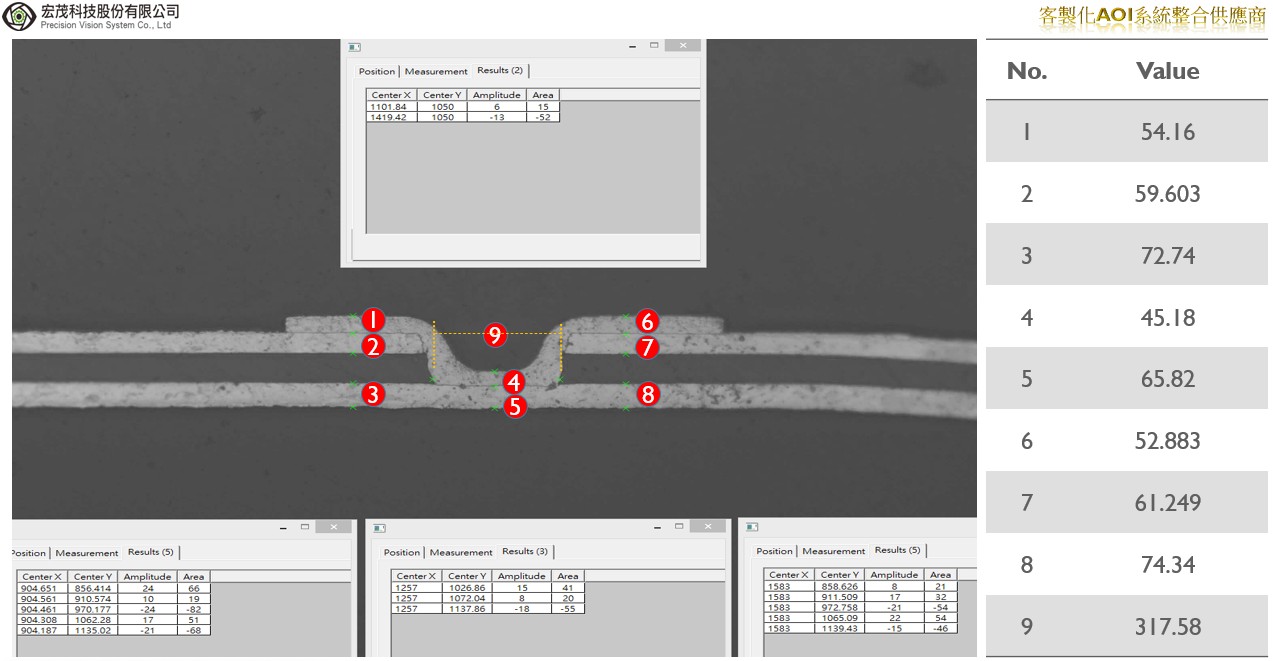Click the Precision Vision System company logo
The width and height of the screenshot is (1273, 661).
(x=19, y=16)
